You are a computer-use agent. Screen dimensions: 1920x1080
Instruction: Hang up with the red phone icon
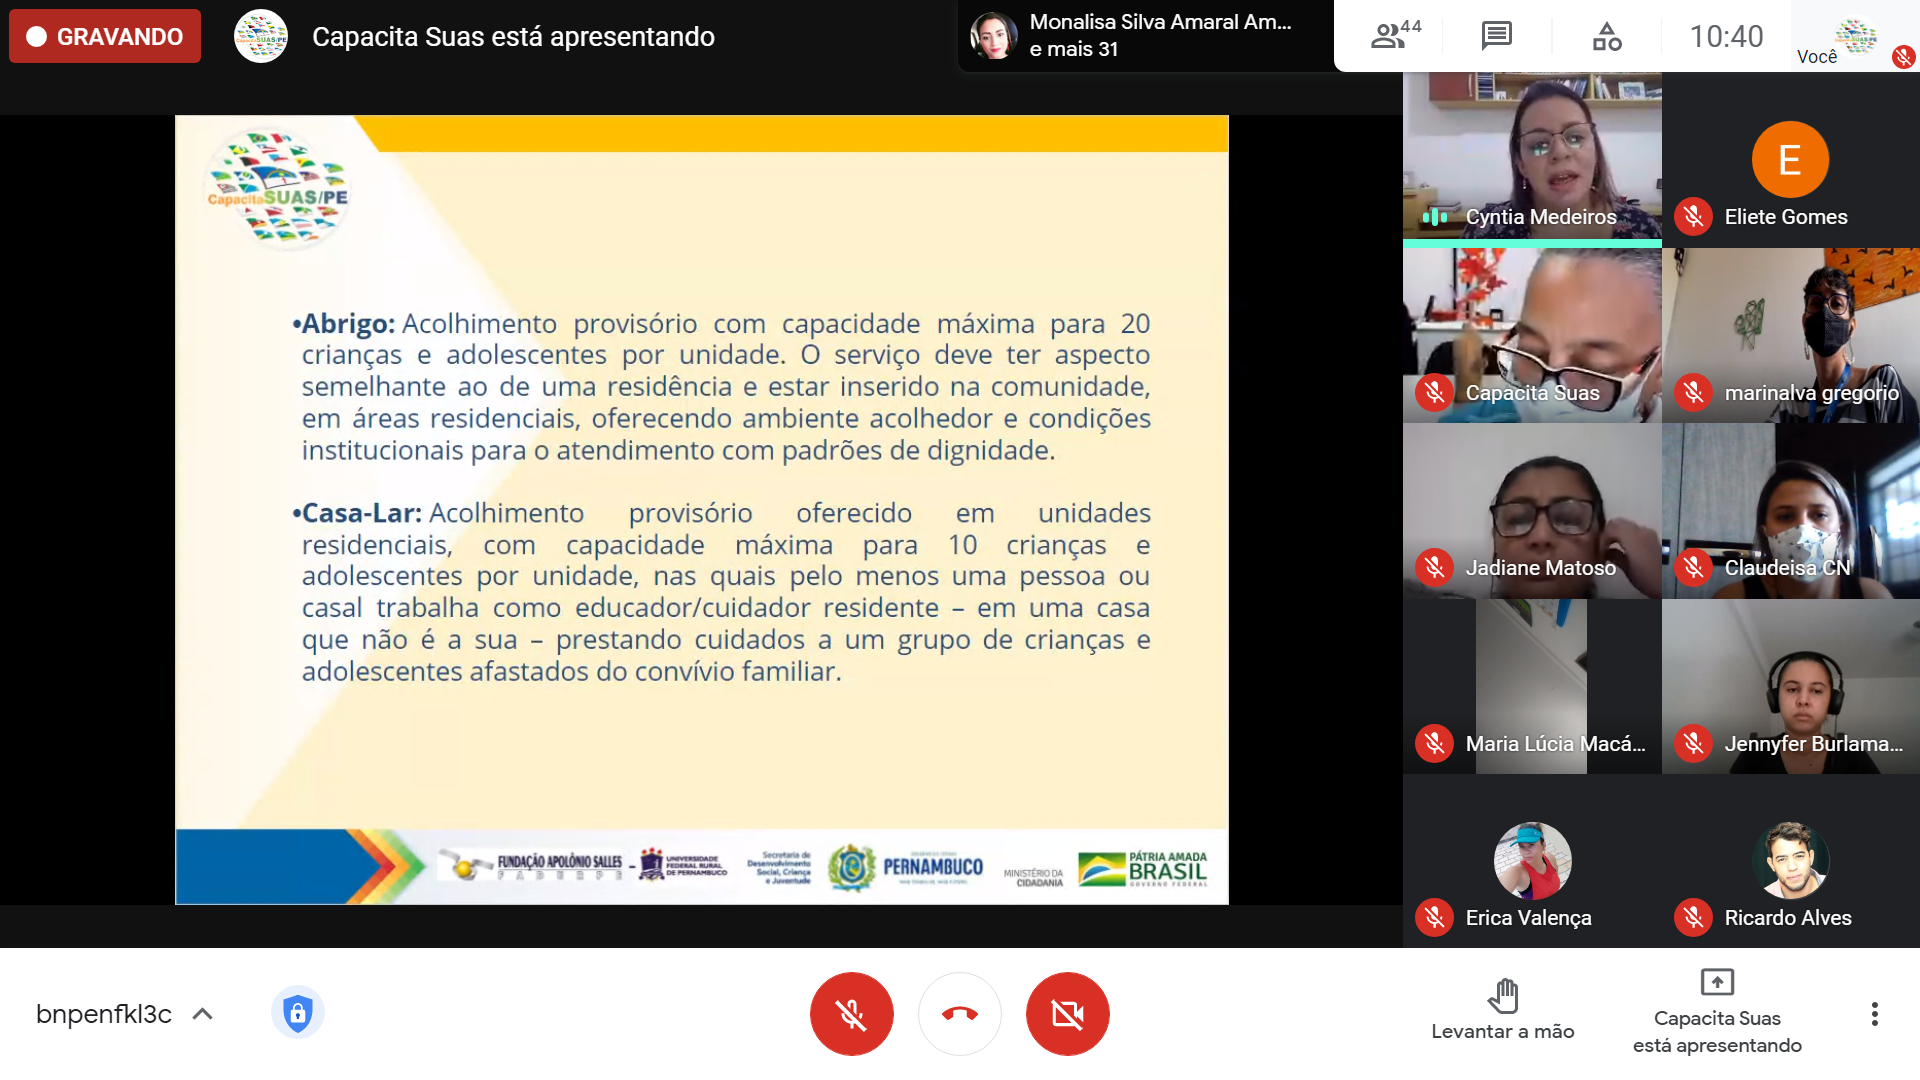pos(959,1013)
